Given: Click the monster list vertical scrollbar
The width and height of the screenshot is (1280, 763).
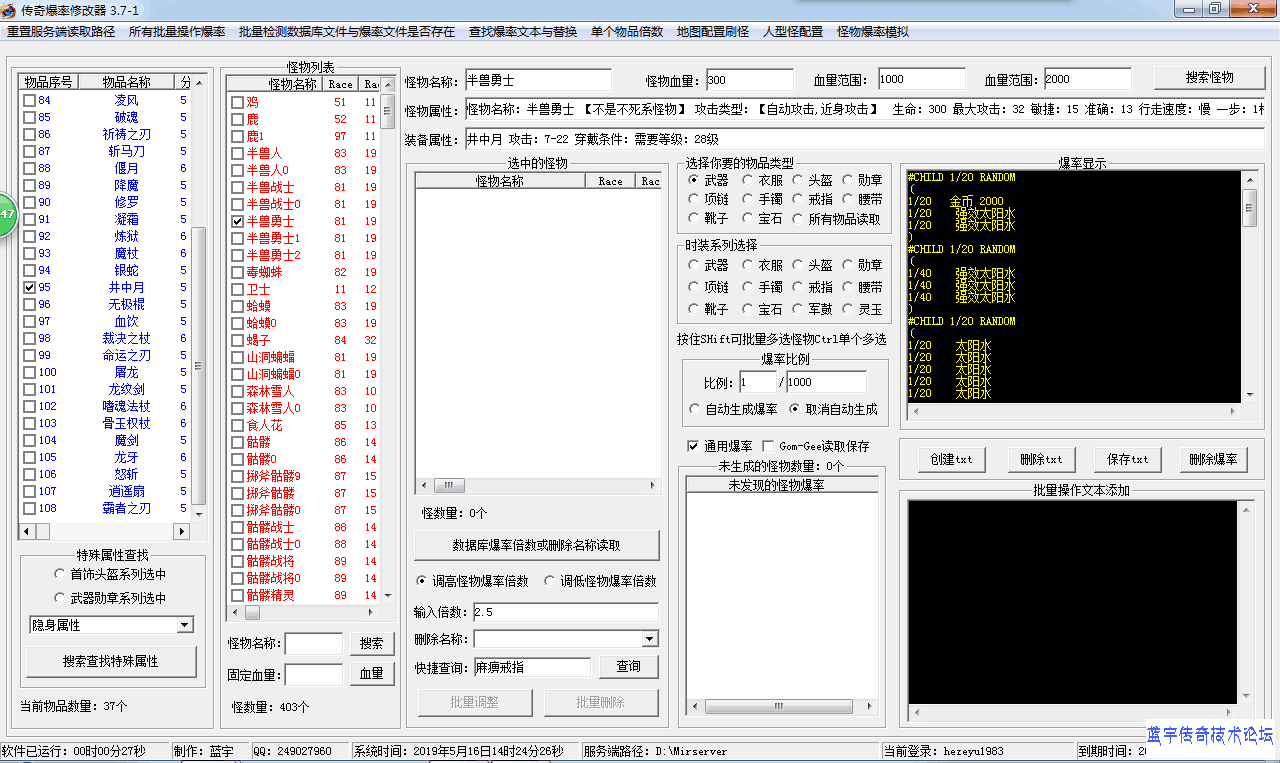Looking at the screenshot, I should pos(387,300).
